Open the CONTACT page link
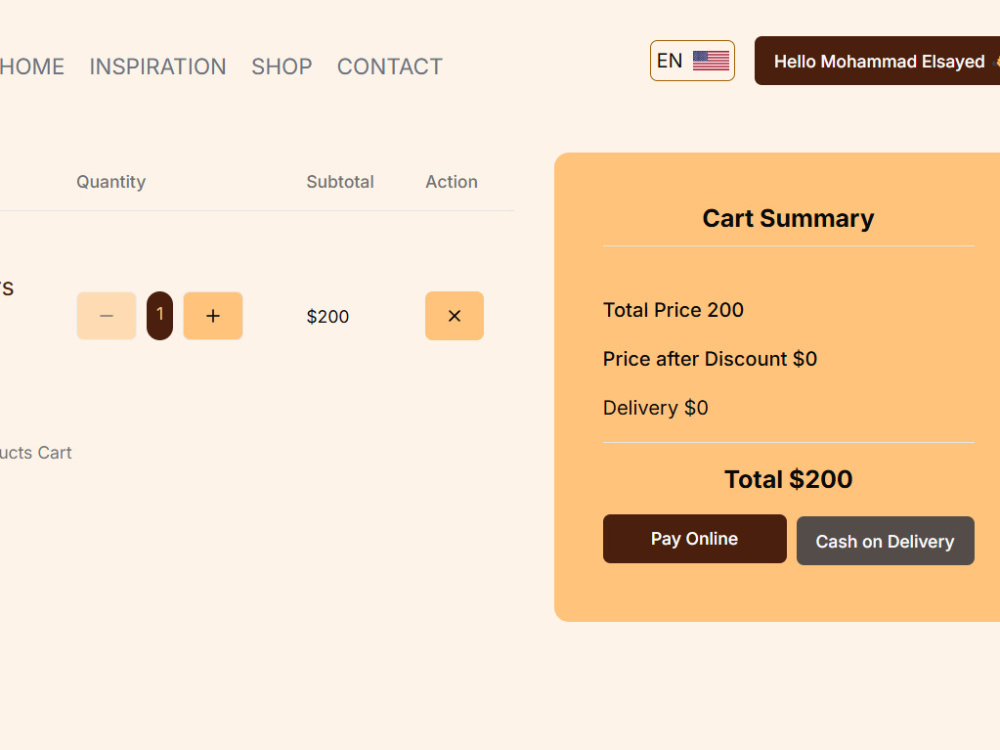Image resolution: width=1000 pixels, height=750 pixels. pos(390,66)
